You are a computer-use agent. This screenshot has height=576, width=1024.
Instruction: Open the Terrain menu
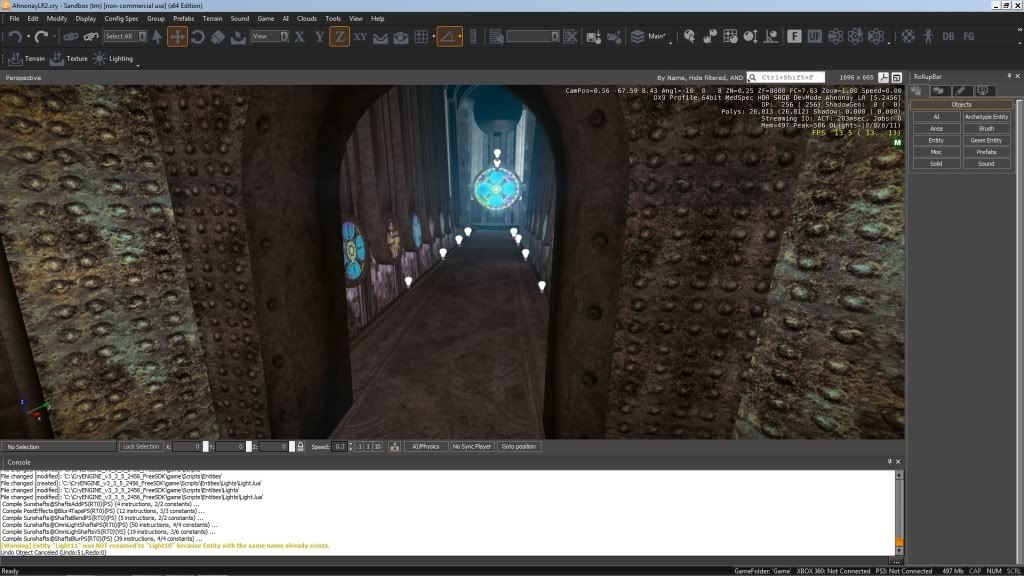tap(212, 18)
